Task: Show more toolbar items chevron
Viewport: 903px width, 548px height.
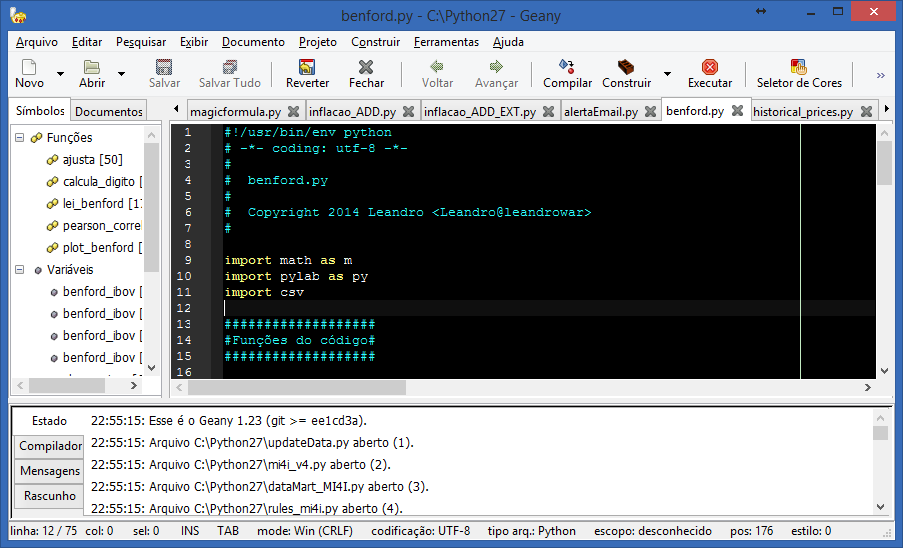Action: [x=881, y=75]
